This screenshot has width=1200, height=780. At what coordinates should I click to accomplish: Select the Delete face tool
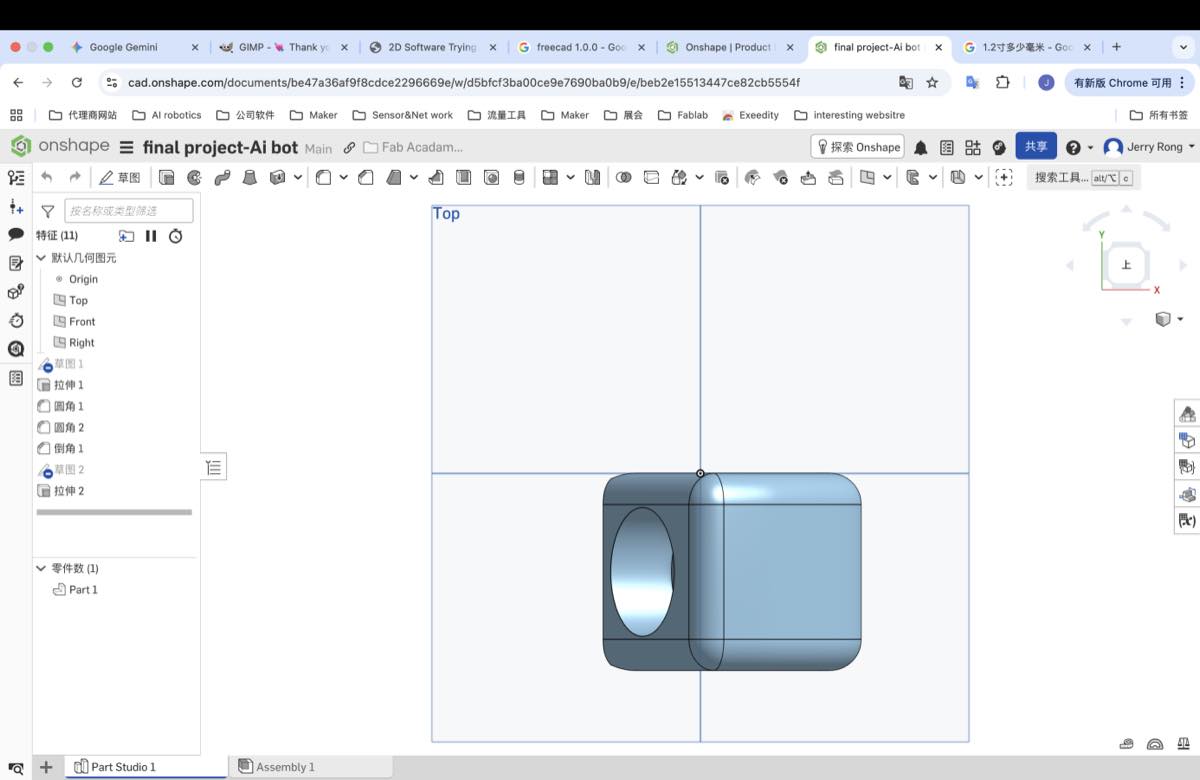tap(781, 178)
